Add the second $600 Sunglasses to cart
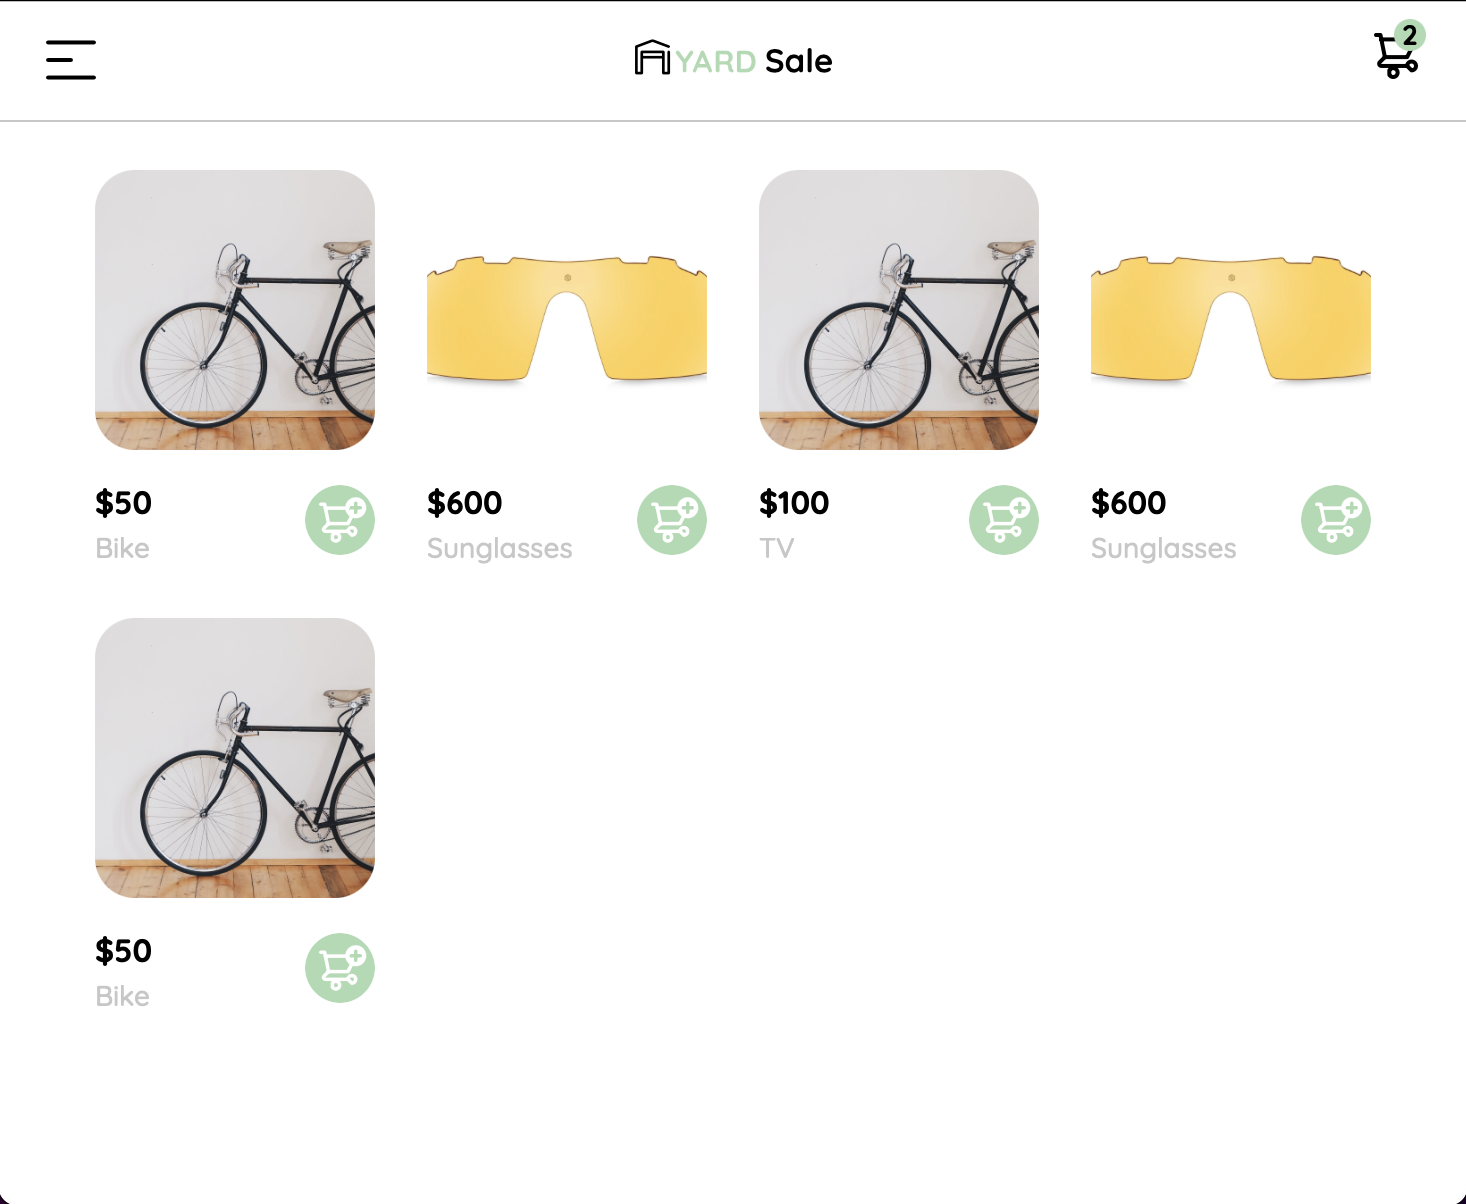The image size is (1466, 1204). 1337,519
